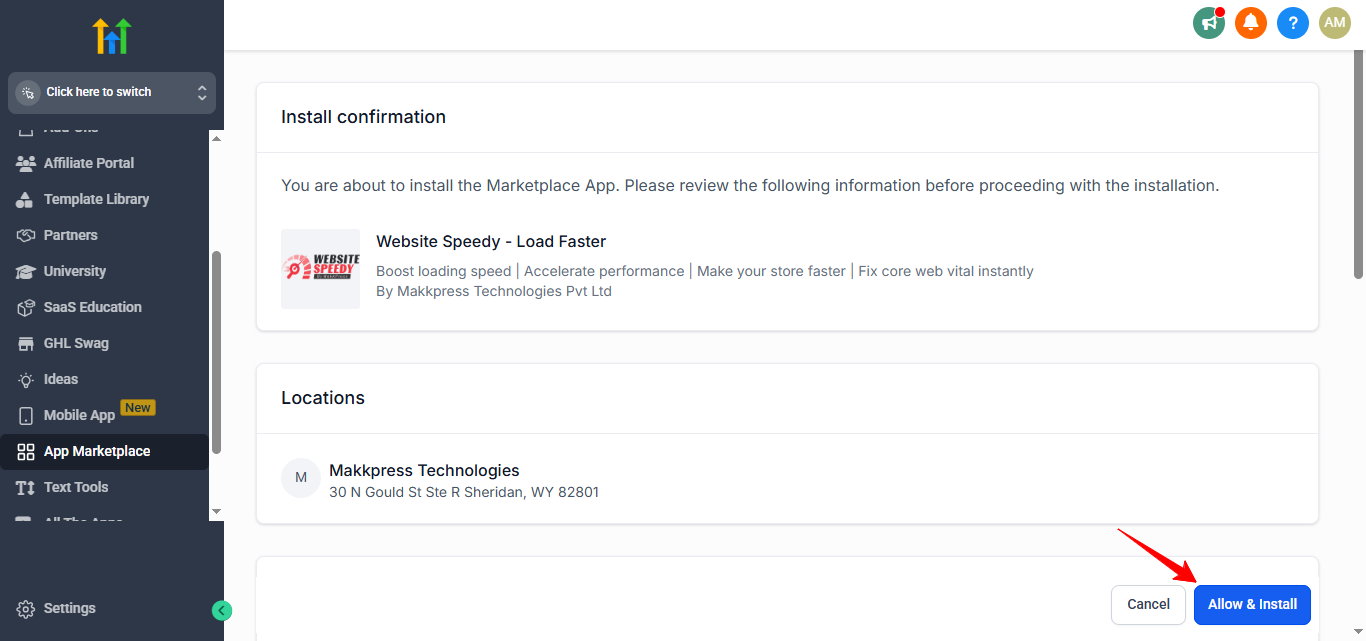
Task: Click the Locations heading
Action: point(323,398)
